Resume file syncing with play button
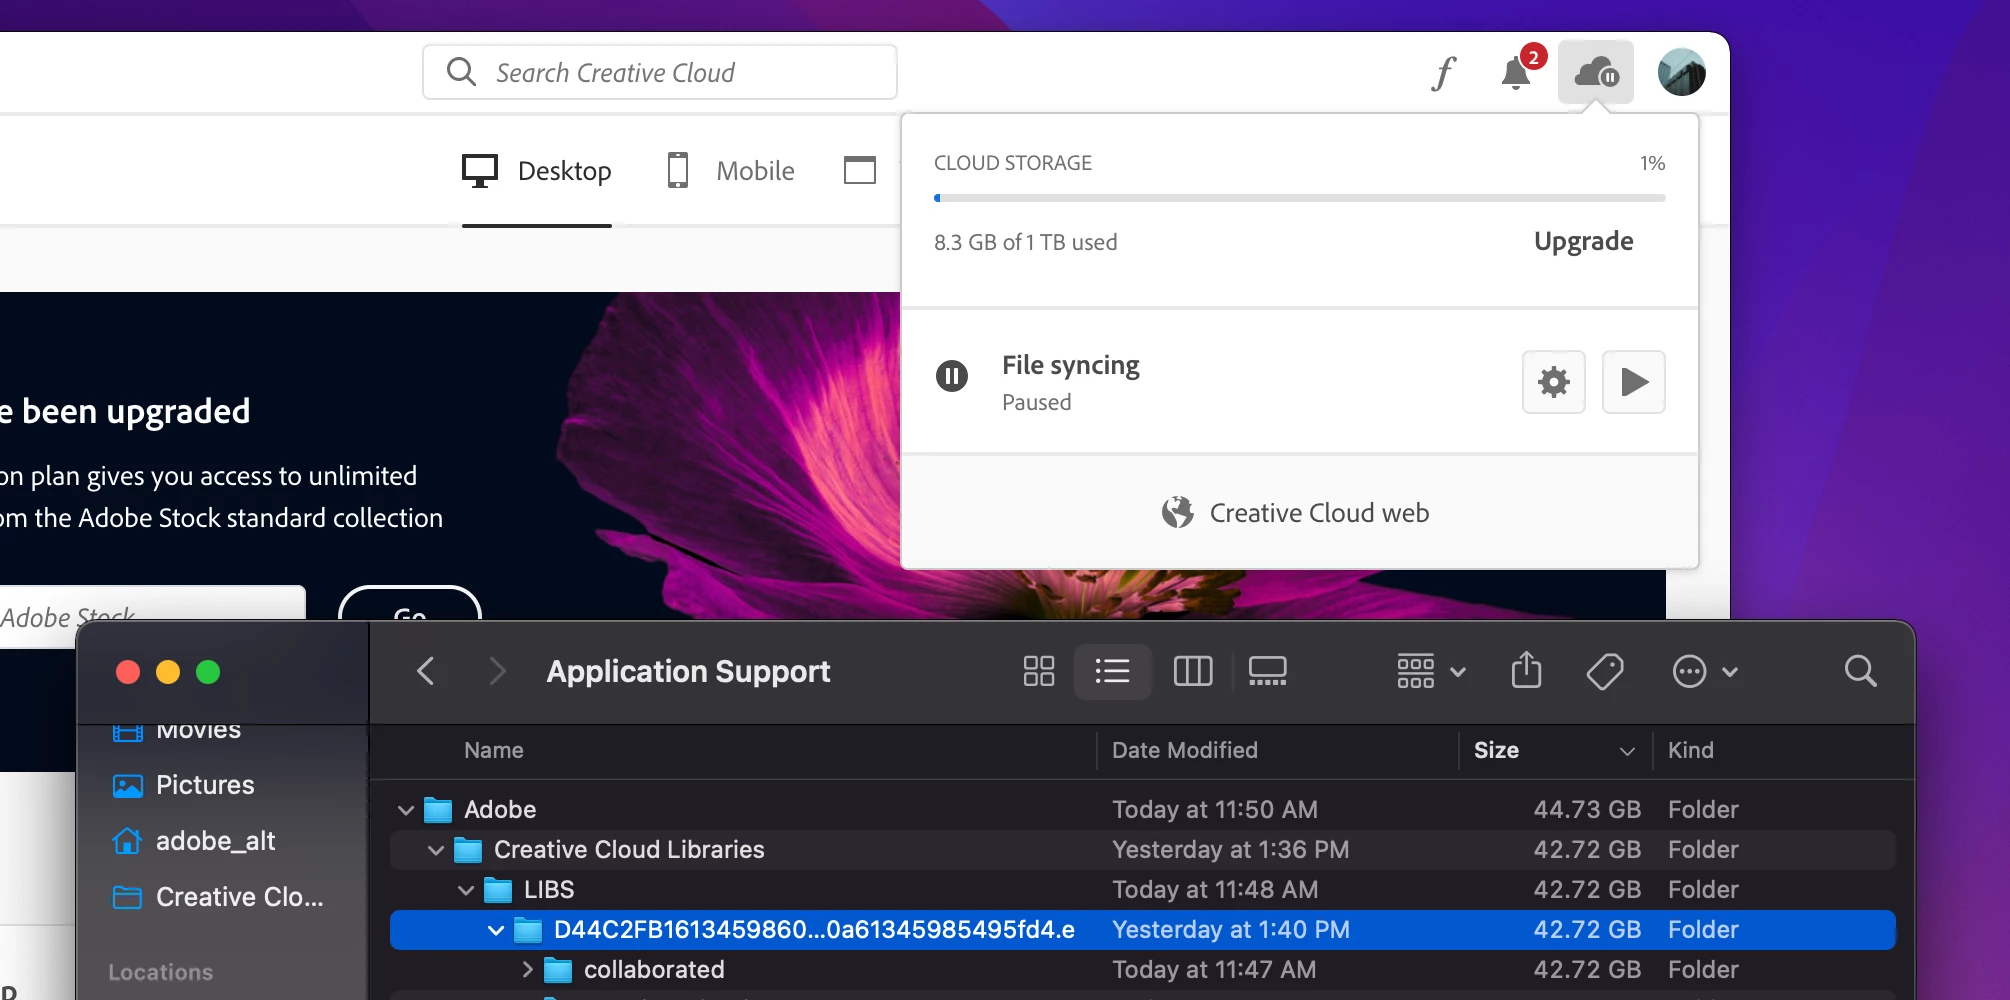This screenshot has width=2010, height=1000. point(1634,382)
